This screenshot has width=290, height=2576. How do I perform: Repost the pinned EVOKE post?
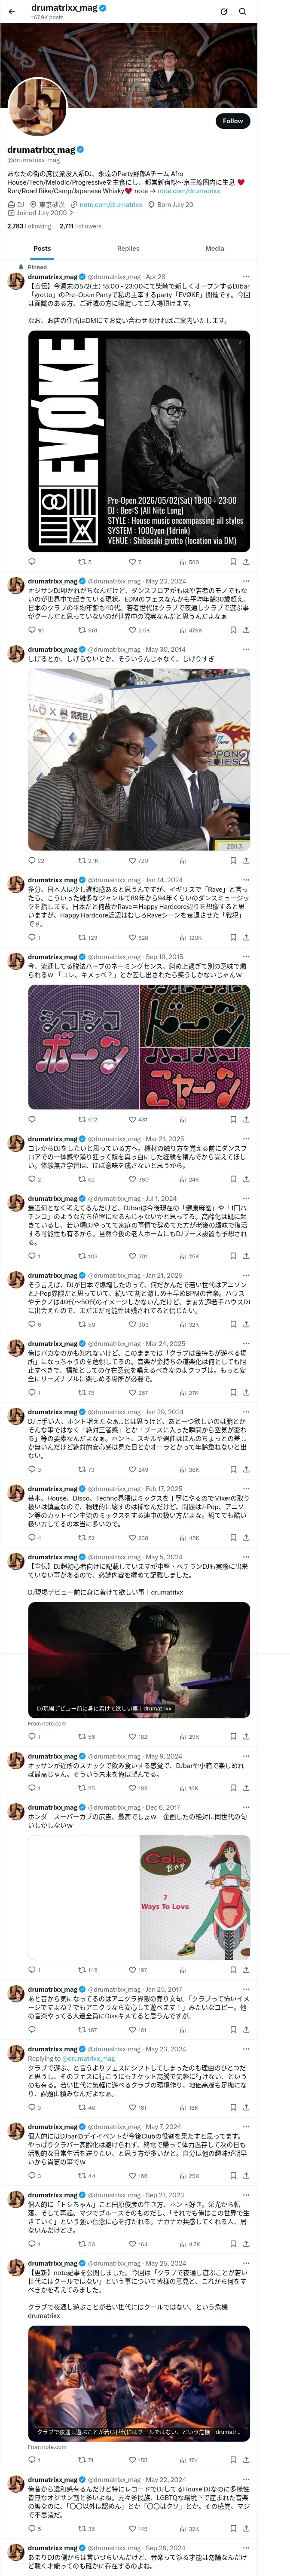(84, 562)
